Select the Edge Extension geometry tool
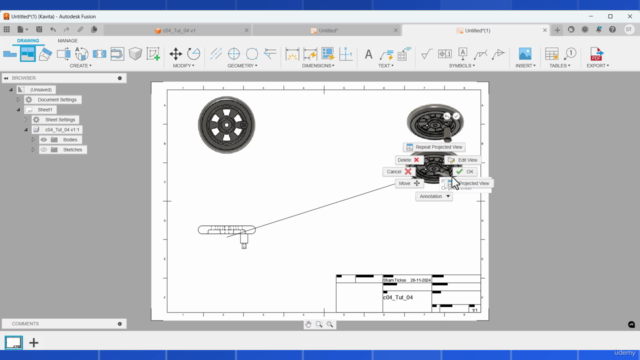The image size is (640, 360). click(x=270, y=54)
